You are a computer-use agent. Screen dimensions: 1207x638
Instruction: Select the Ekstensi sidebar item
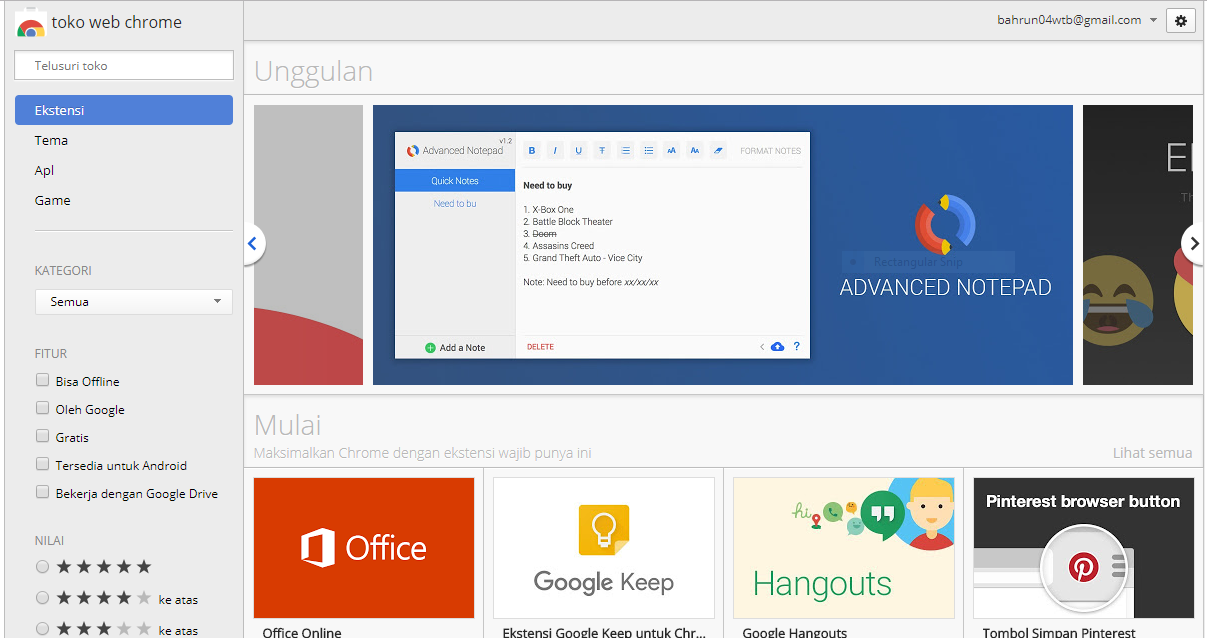[124, 110]
